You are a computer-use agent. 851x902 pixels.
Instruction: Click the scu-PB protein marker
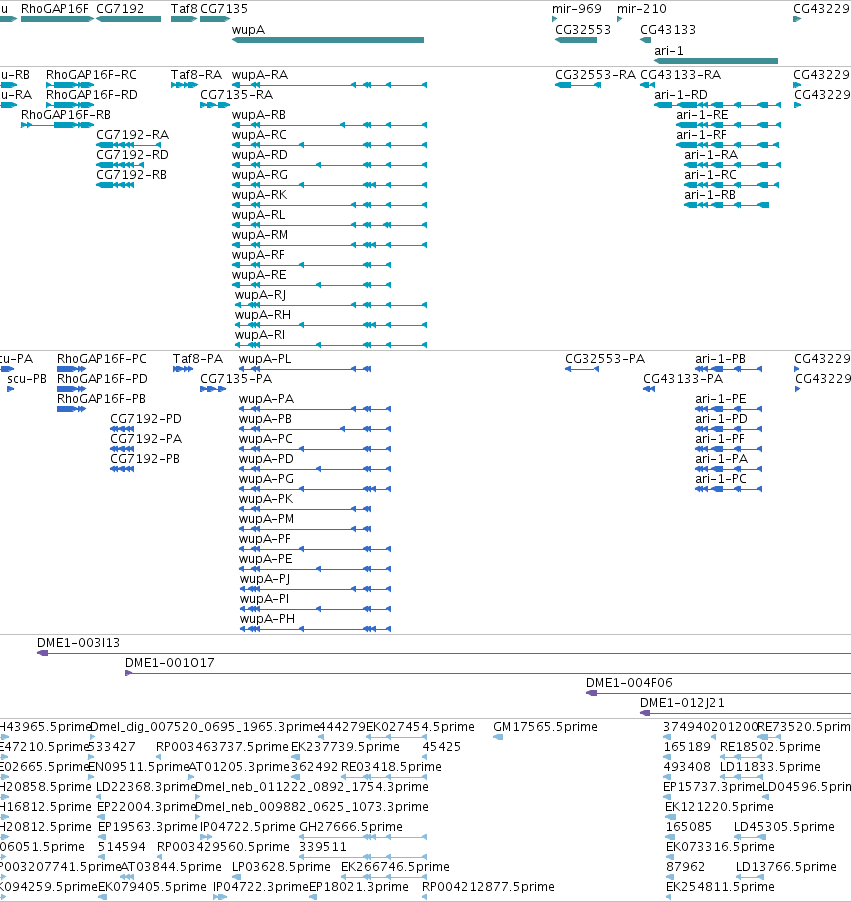(x=10, y=389)
